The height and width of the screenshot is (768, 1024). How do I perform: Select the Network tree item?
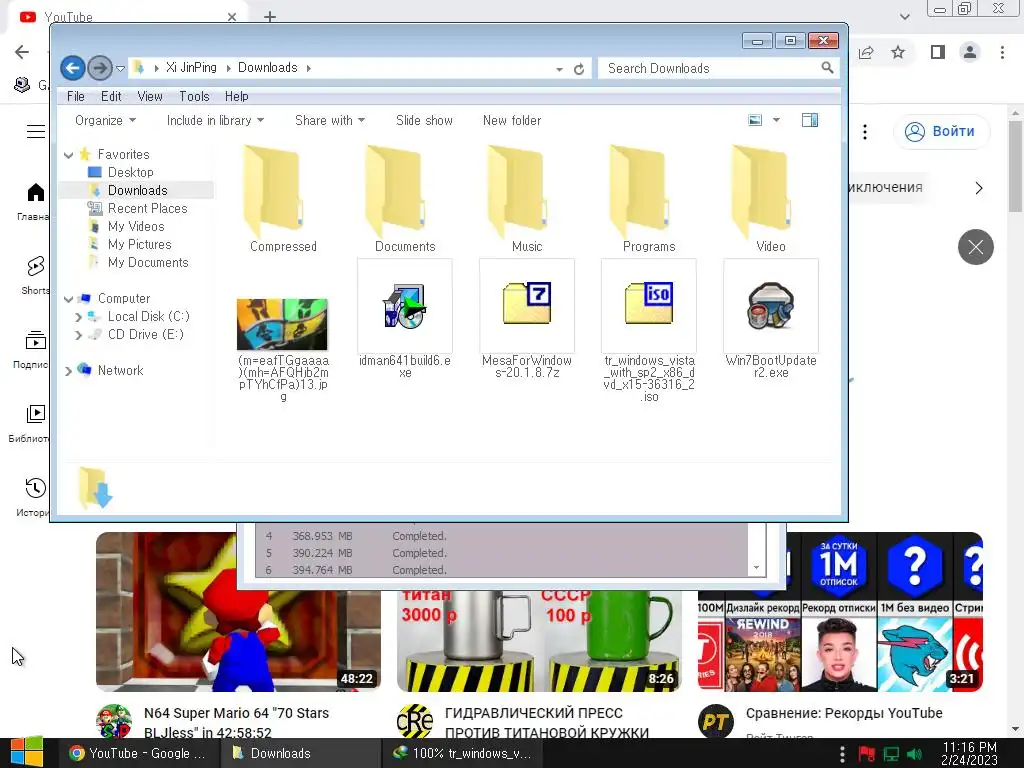coord(120,370)
